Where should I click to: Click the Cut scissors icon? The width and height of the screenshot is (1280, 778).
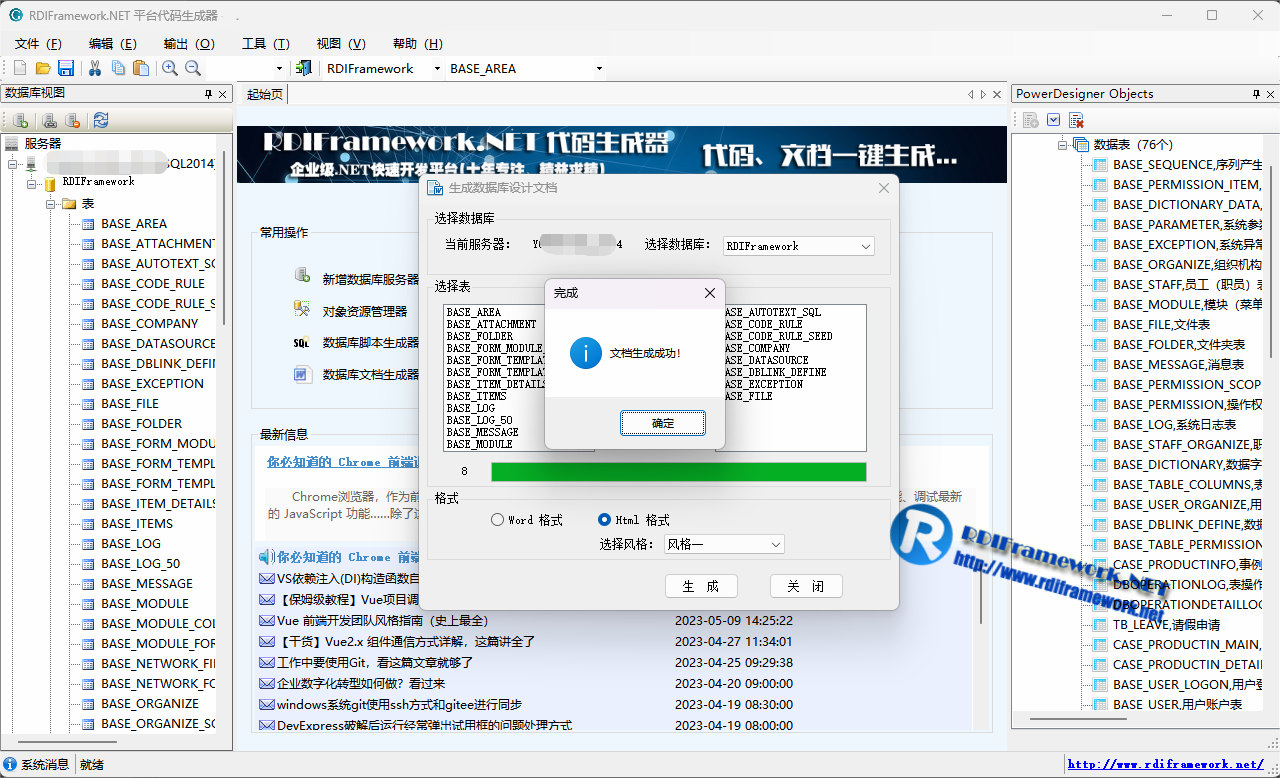(95, 68)
